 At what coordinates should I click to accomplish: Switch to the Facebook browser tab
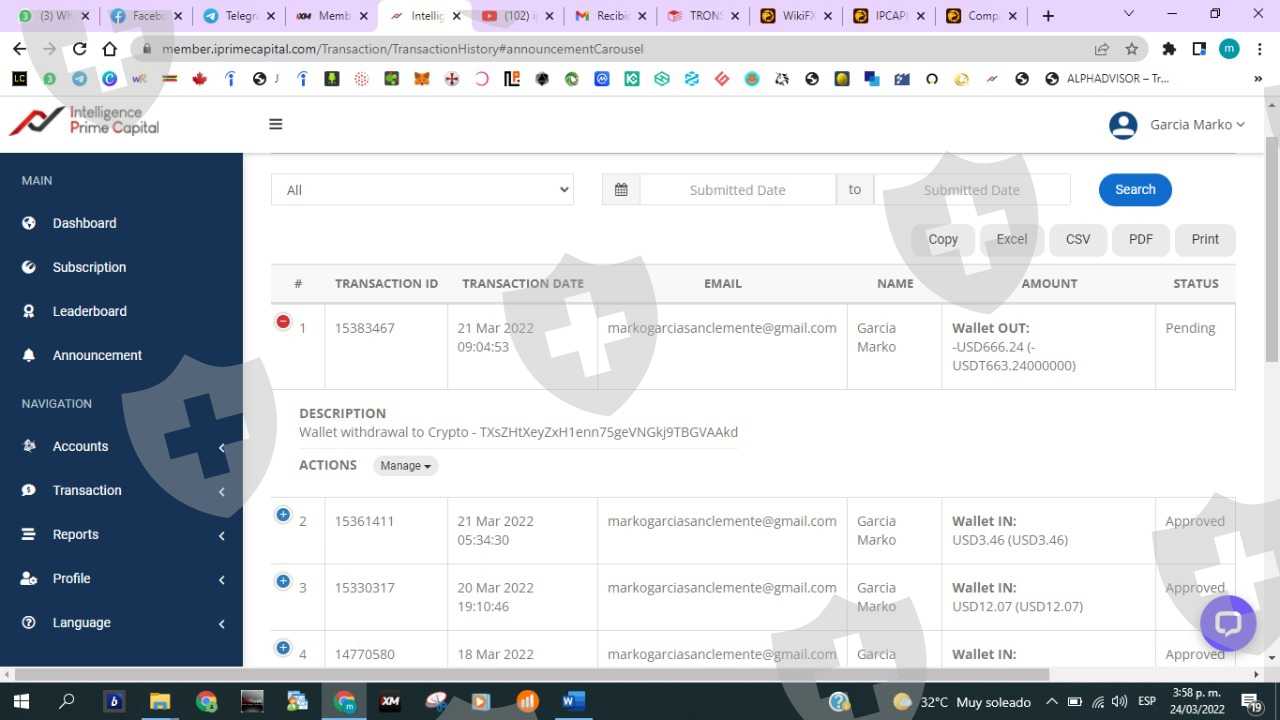click(x=146, y=16)
